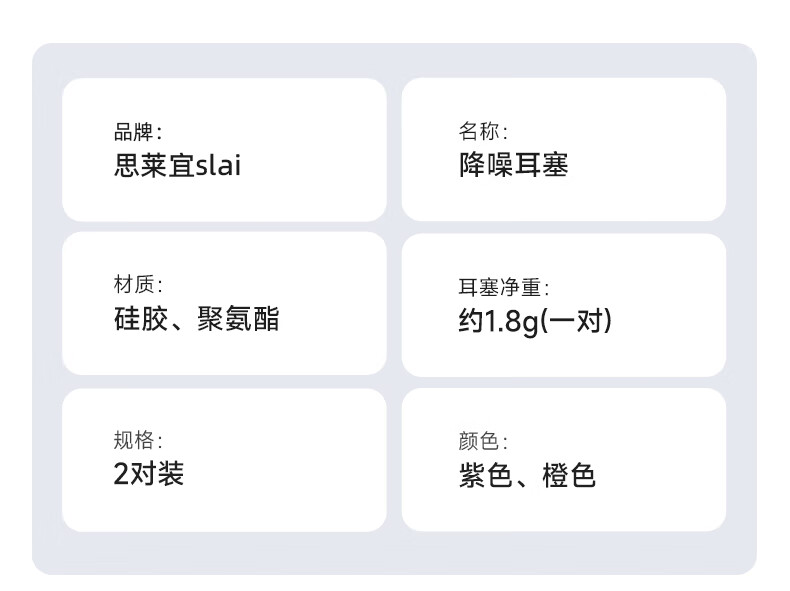Select the 2对装 specification value
Screen dimensions: 790x591
(148, 473)
